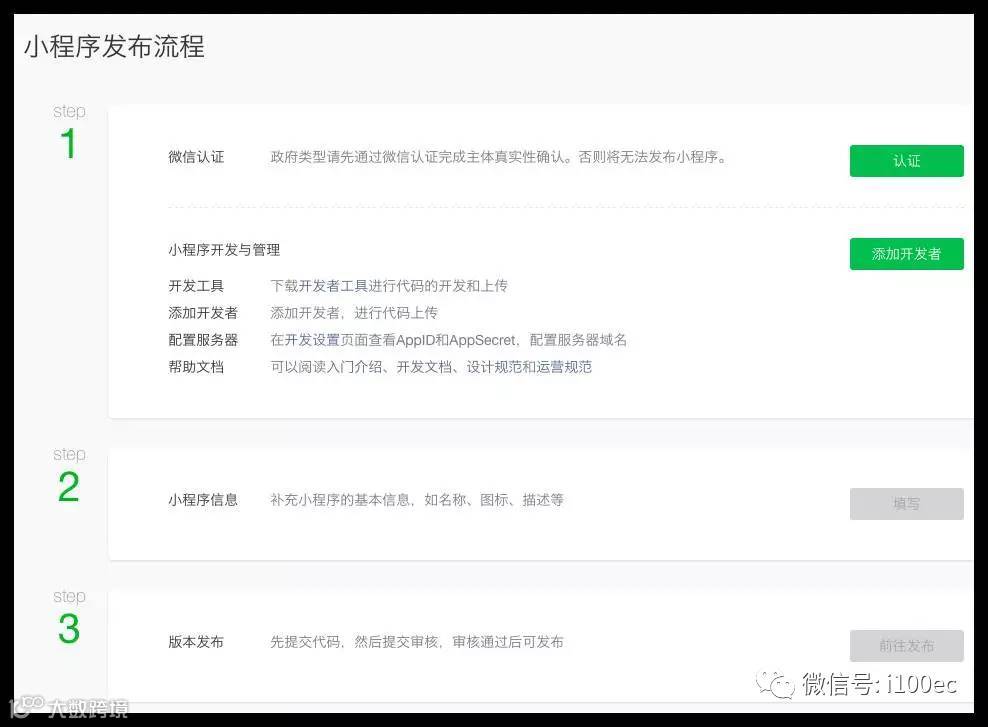Click the 添加开发者 row label in list
Screen dimensions: 988x727
point(203,313)
